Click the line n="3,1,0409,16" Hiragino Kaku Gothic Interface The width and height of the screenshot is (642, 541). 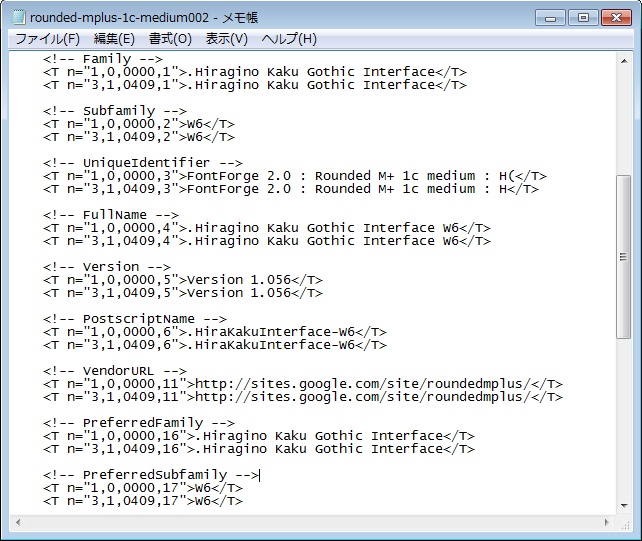coord(259,449)
